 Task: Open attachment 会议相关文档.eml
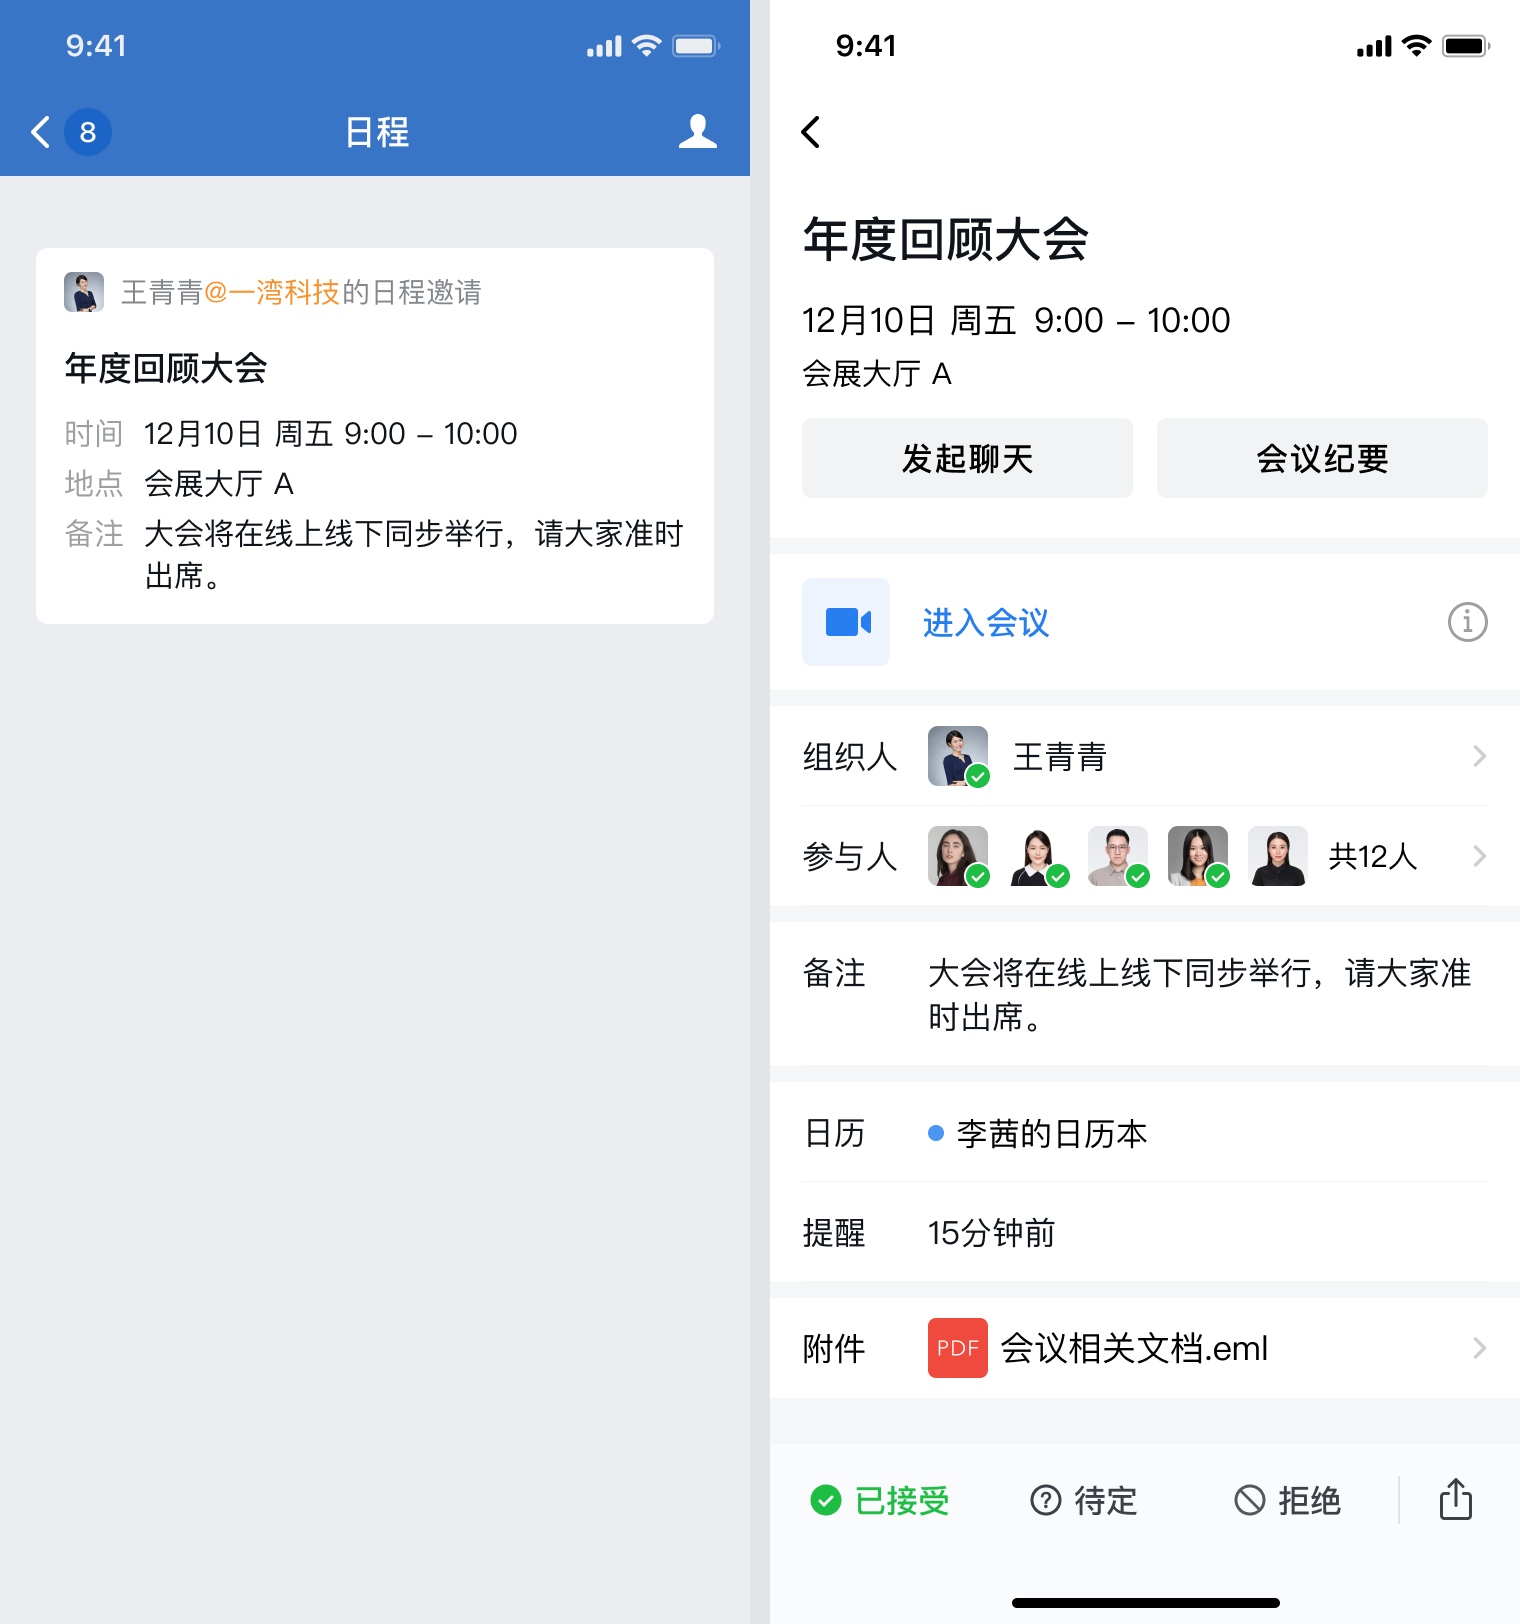1134,1348
